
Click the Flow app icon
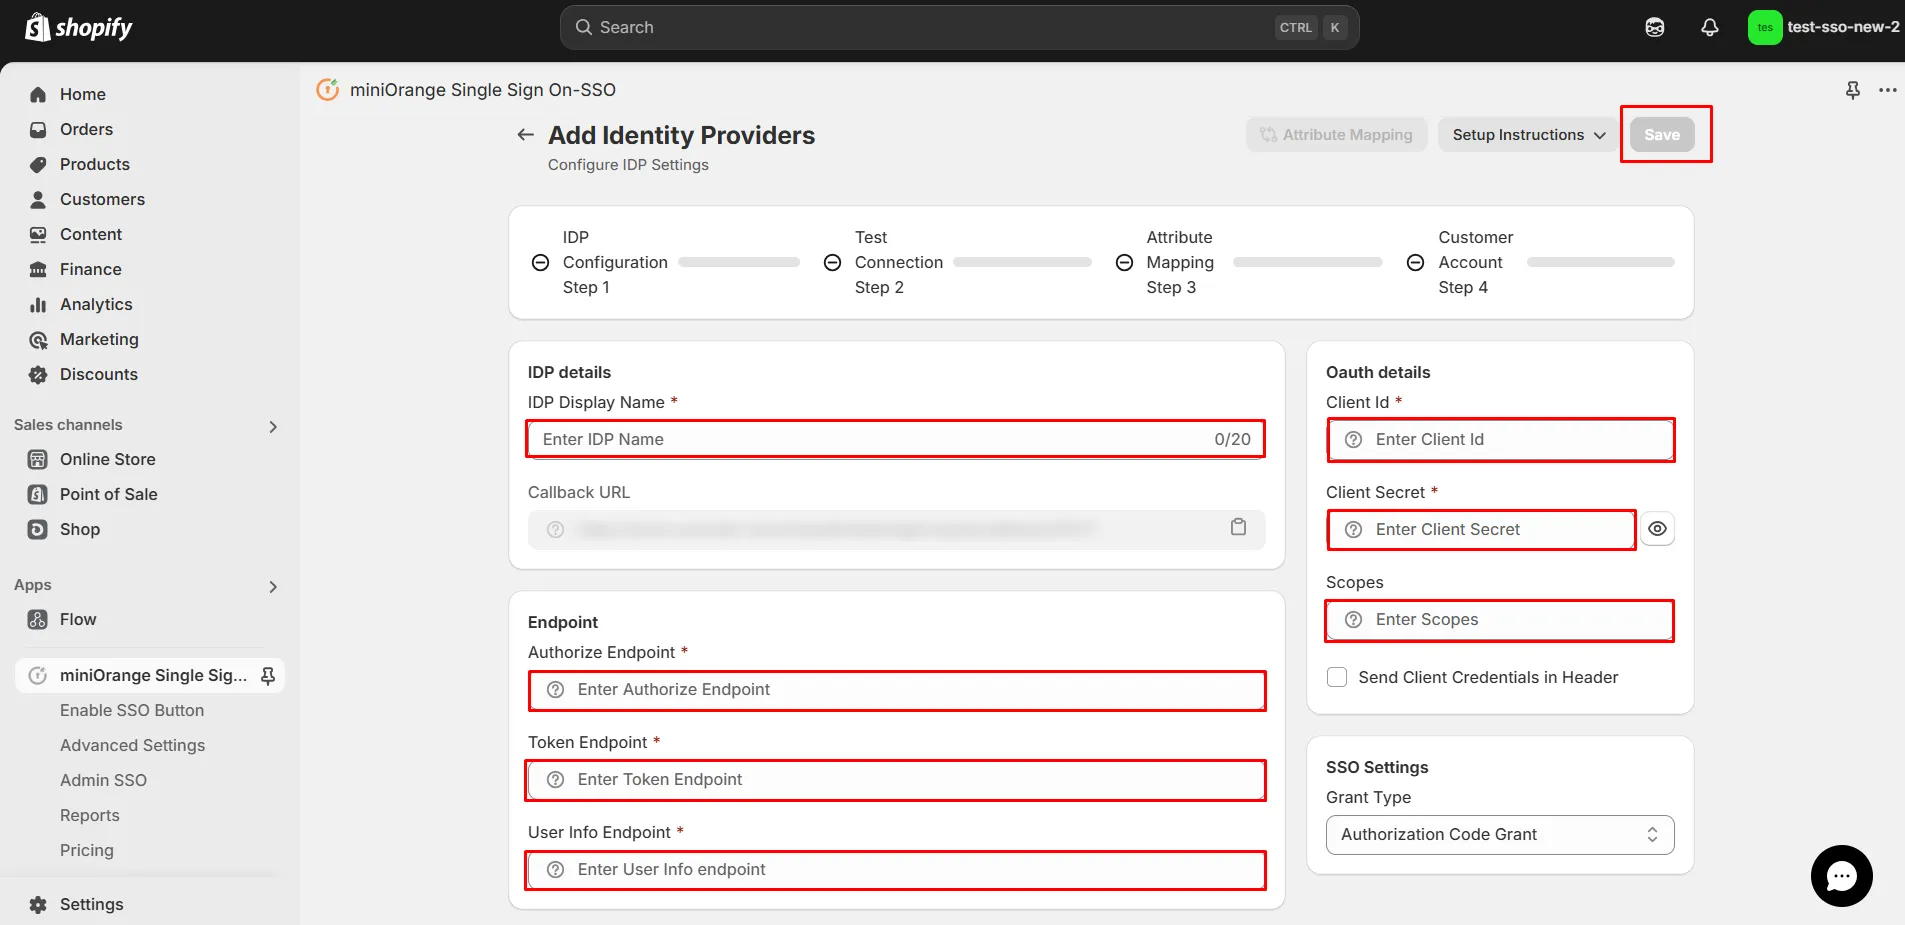pyautogui.click(x=38, y=619)
